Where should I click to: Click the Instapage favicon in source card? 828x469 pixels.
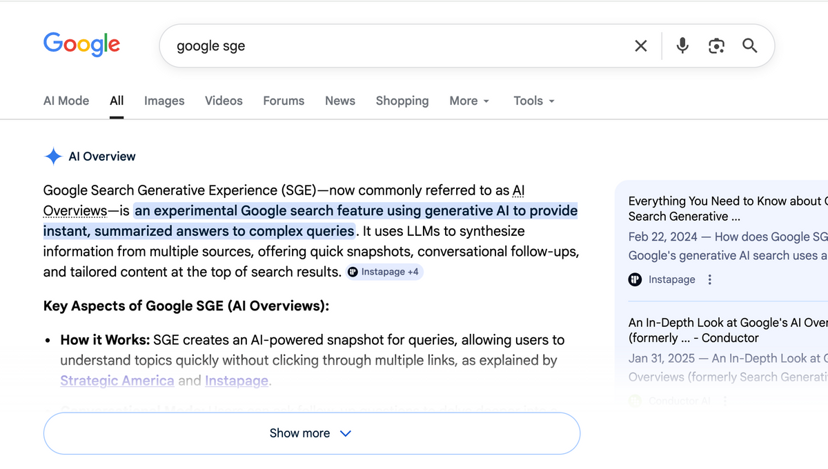point(635,279)
